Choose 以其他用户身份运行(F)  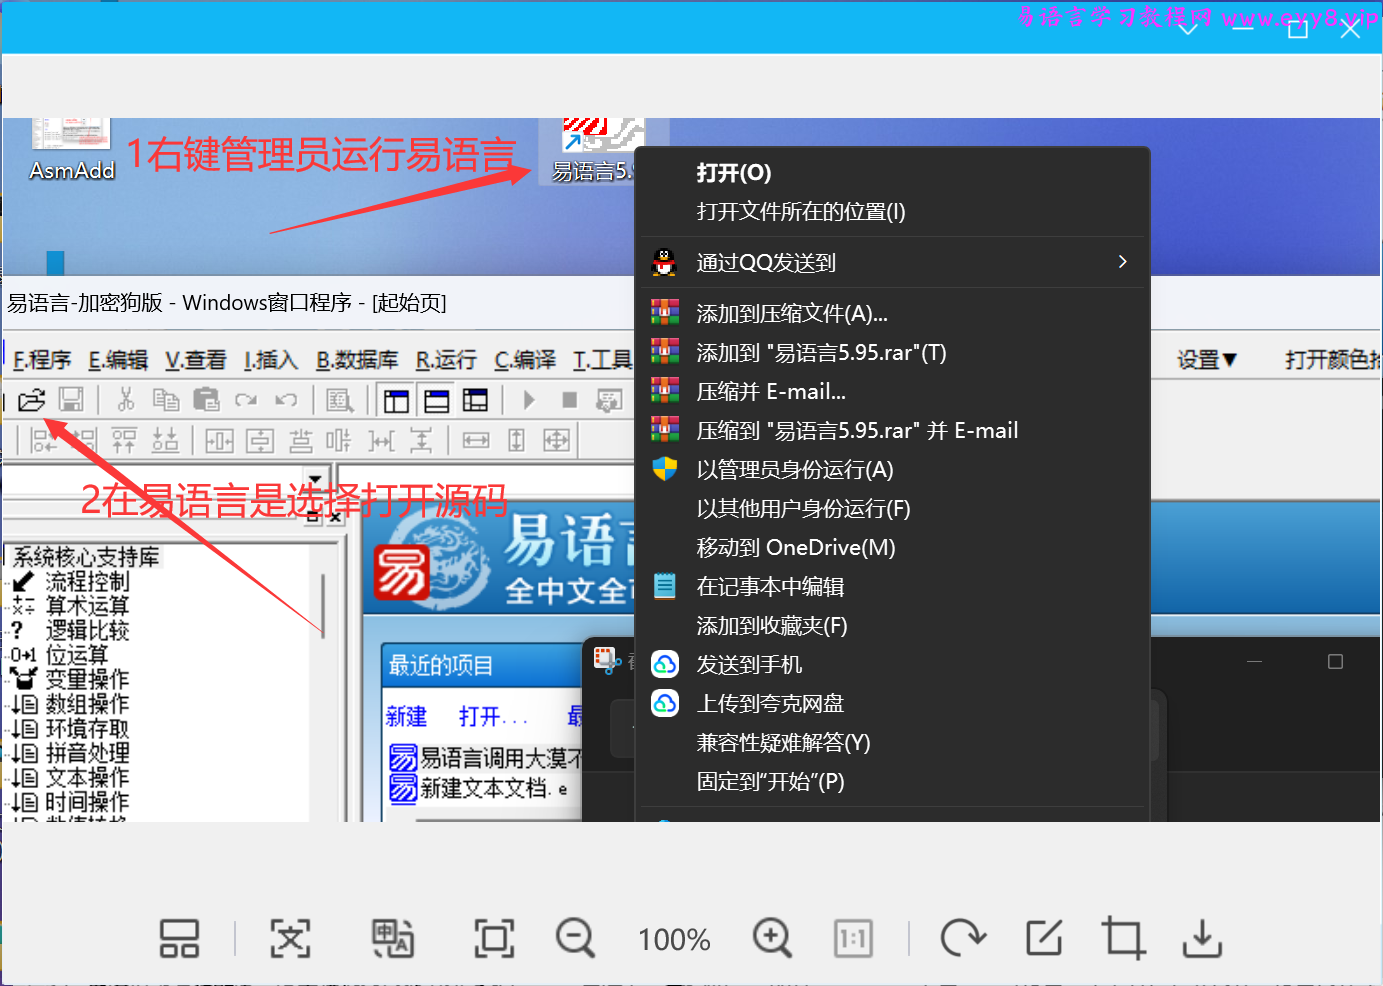click(x=892, y=509)
